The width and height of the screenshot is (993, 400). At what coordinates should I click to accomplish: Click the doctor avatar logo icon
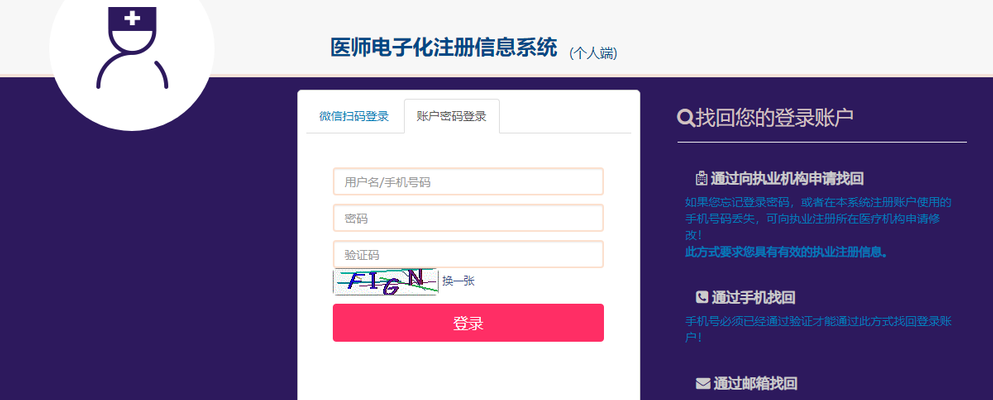click(x=132, y=47)
